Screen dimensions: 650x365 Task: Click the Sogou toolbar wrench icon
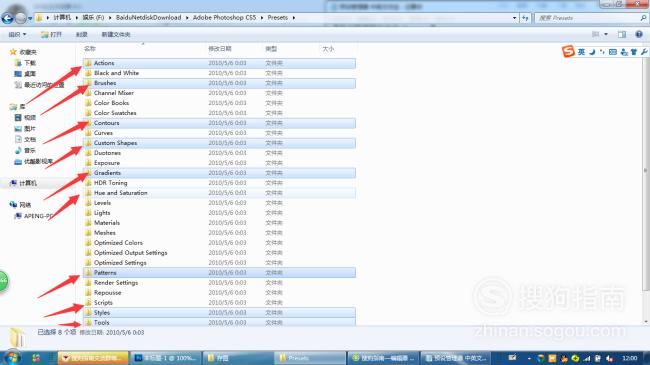643,52
